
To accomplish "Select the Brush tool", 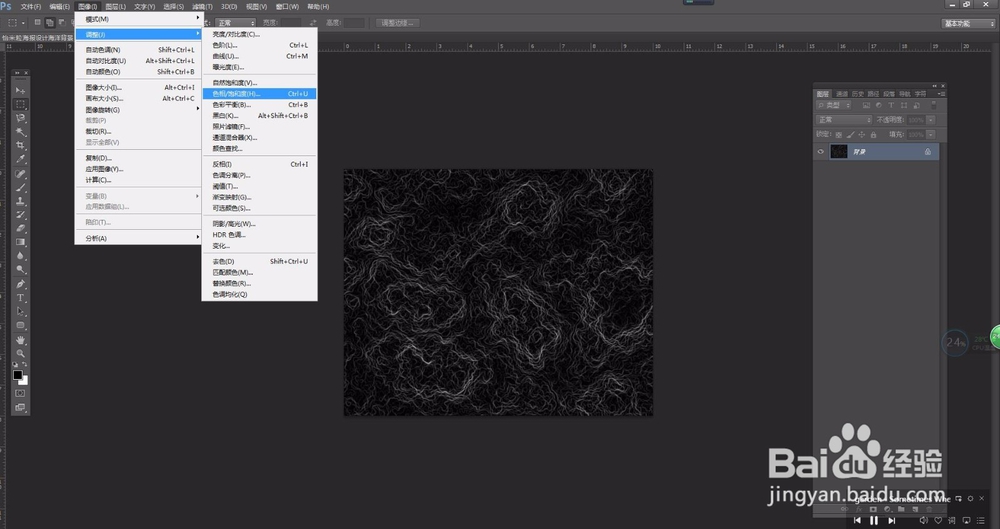I will click(20, 188).
